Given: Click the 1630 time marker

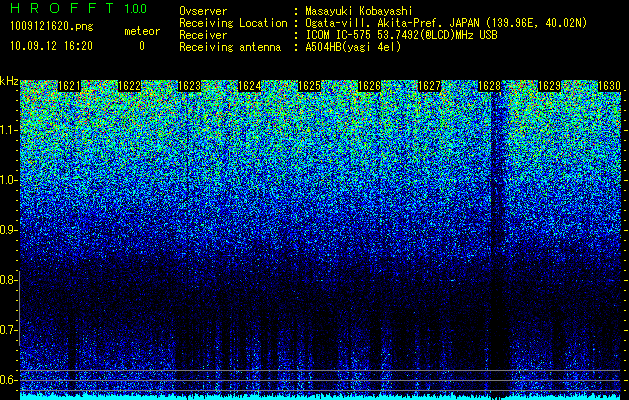Looking at the screenshot, I should pyautogui.click(x=609, y=86).
